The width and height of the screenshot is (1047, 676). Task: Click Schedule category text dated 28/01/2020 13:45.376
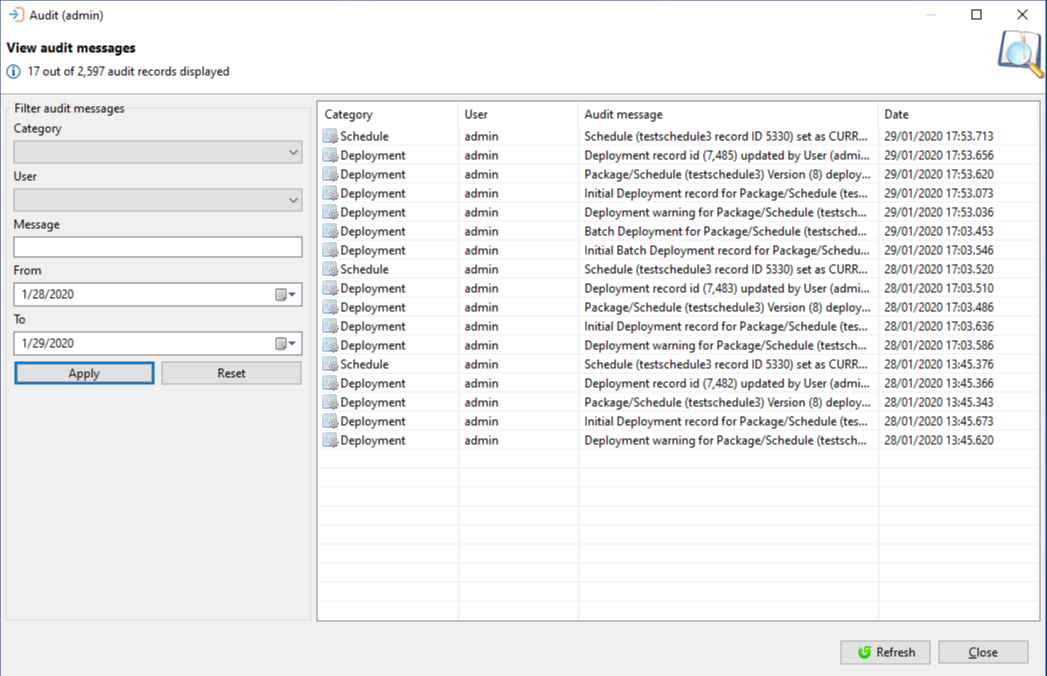364,365
